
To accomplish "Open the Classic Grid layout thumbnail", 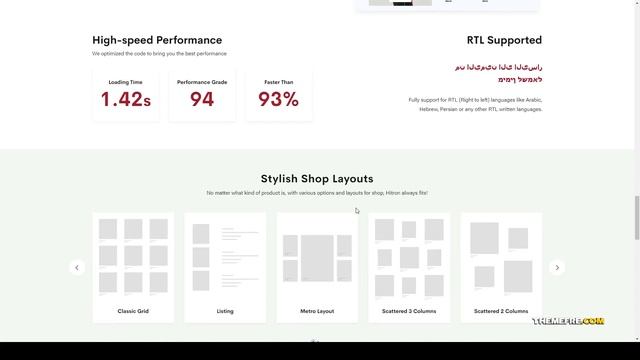I will coord(133,267).
